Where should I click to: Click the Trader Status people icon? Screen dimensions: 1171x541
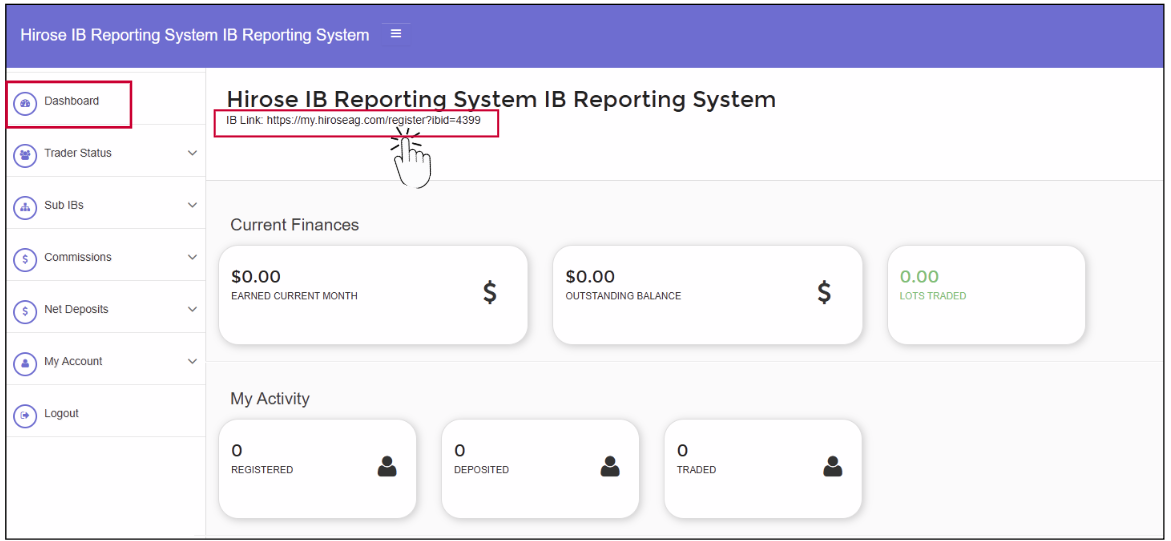pyautogui.click(x=25, y=155)
